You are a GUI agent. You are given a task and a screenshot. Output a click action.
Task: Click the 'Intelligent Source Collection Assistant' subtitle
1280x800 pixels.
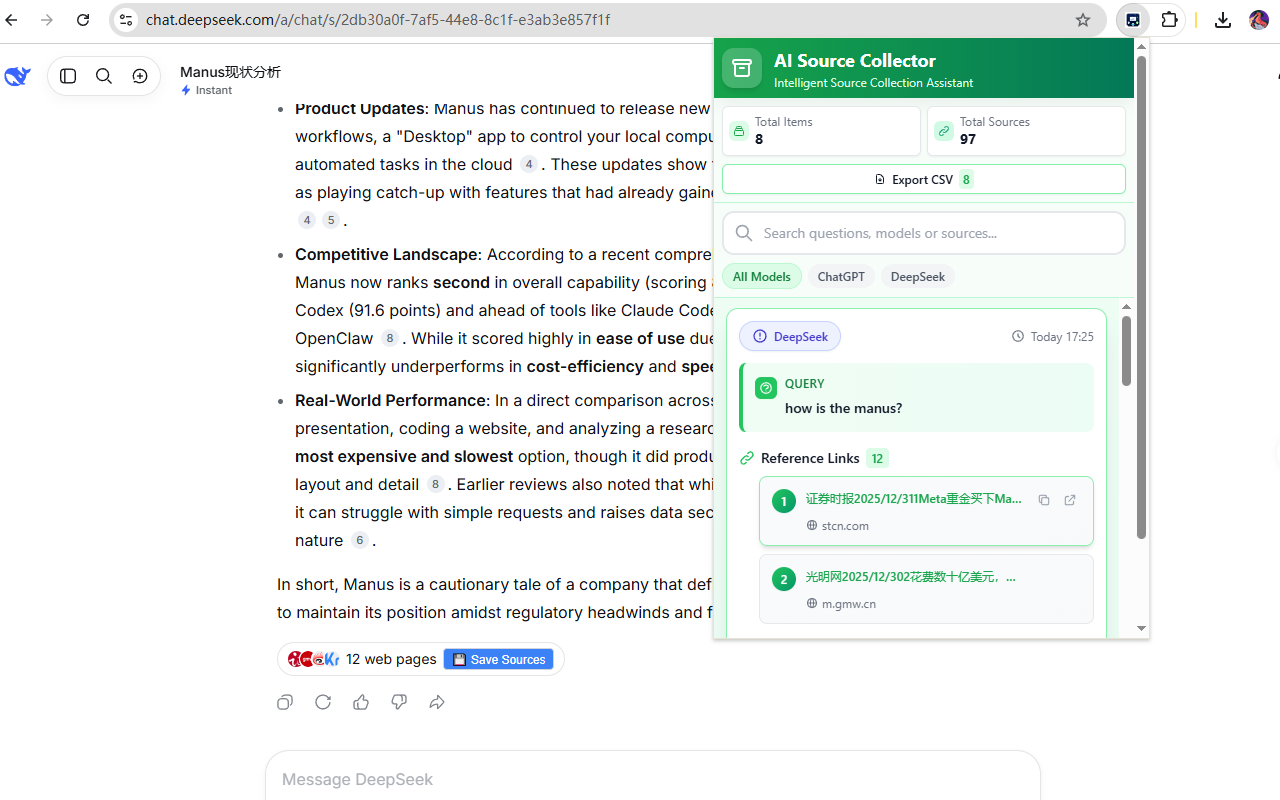point(874,83)
